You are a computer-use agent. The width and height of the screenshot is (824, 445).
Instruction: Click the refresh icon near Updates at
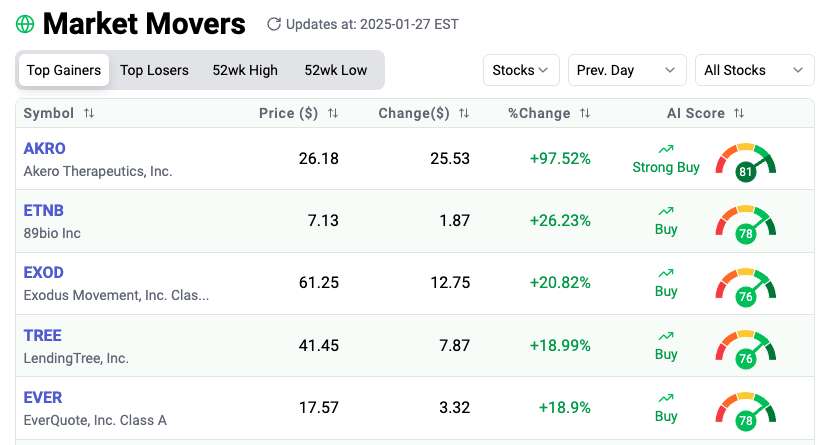pyautogui.click(x=274, y=24)
